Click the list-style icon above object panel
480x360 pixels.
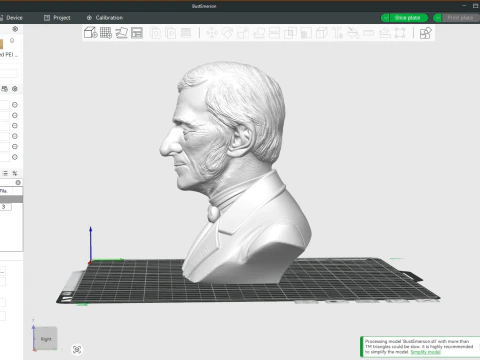(5, 173)
